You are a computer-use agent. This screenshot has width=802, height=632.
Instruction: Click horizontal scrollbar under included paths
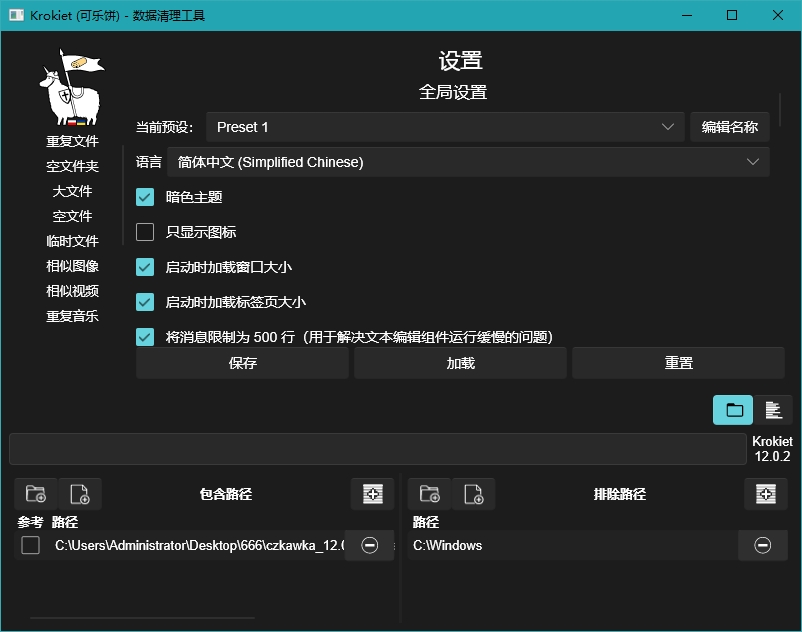(142, 618)
